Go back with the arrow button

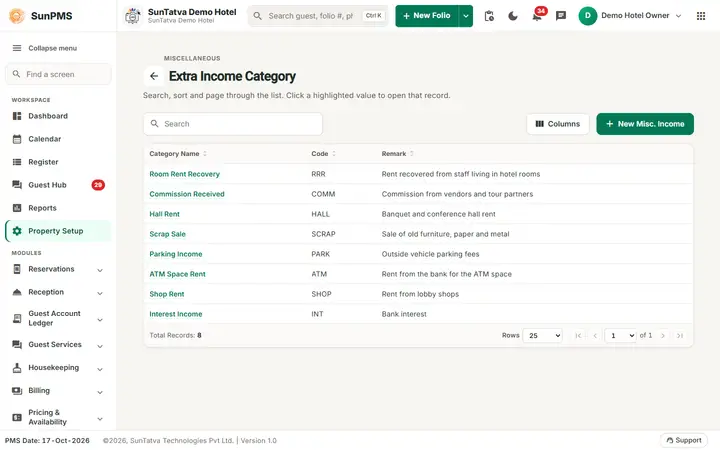(x=154, y=76)
